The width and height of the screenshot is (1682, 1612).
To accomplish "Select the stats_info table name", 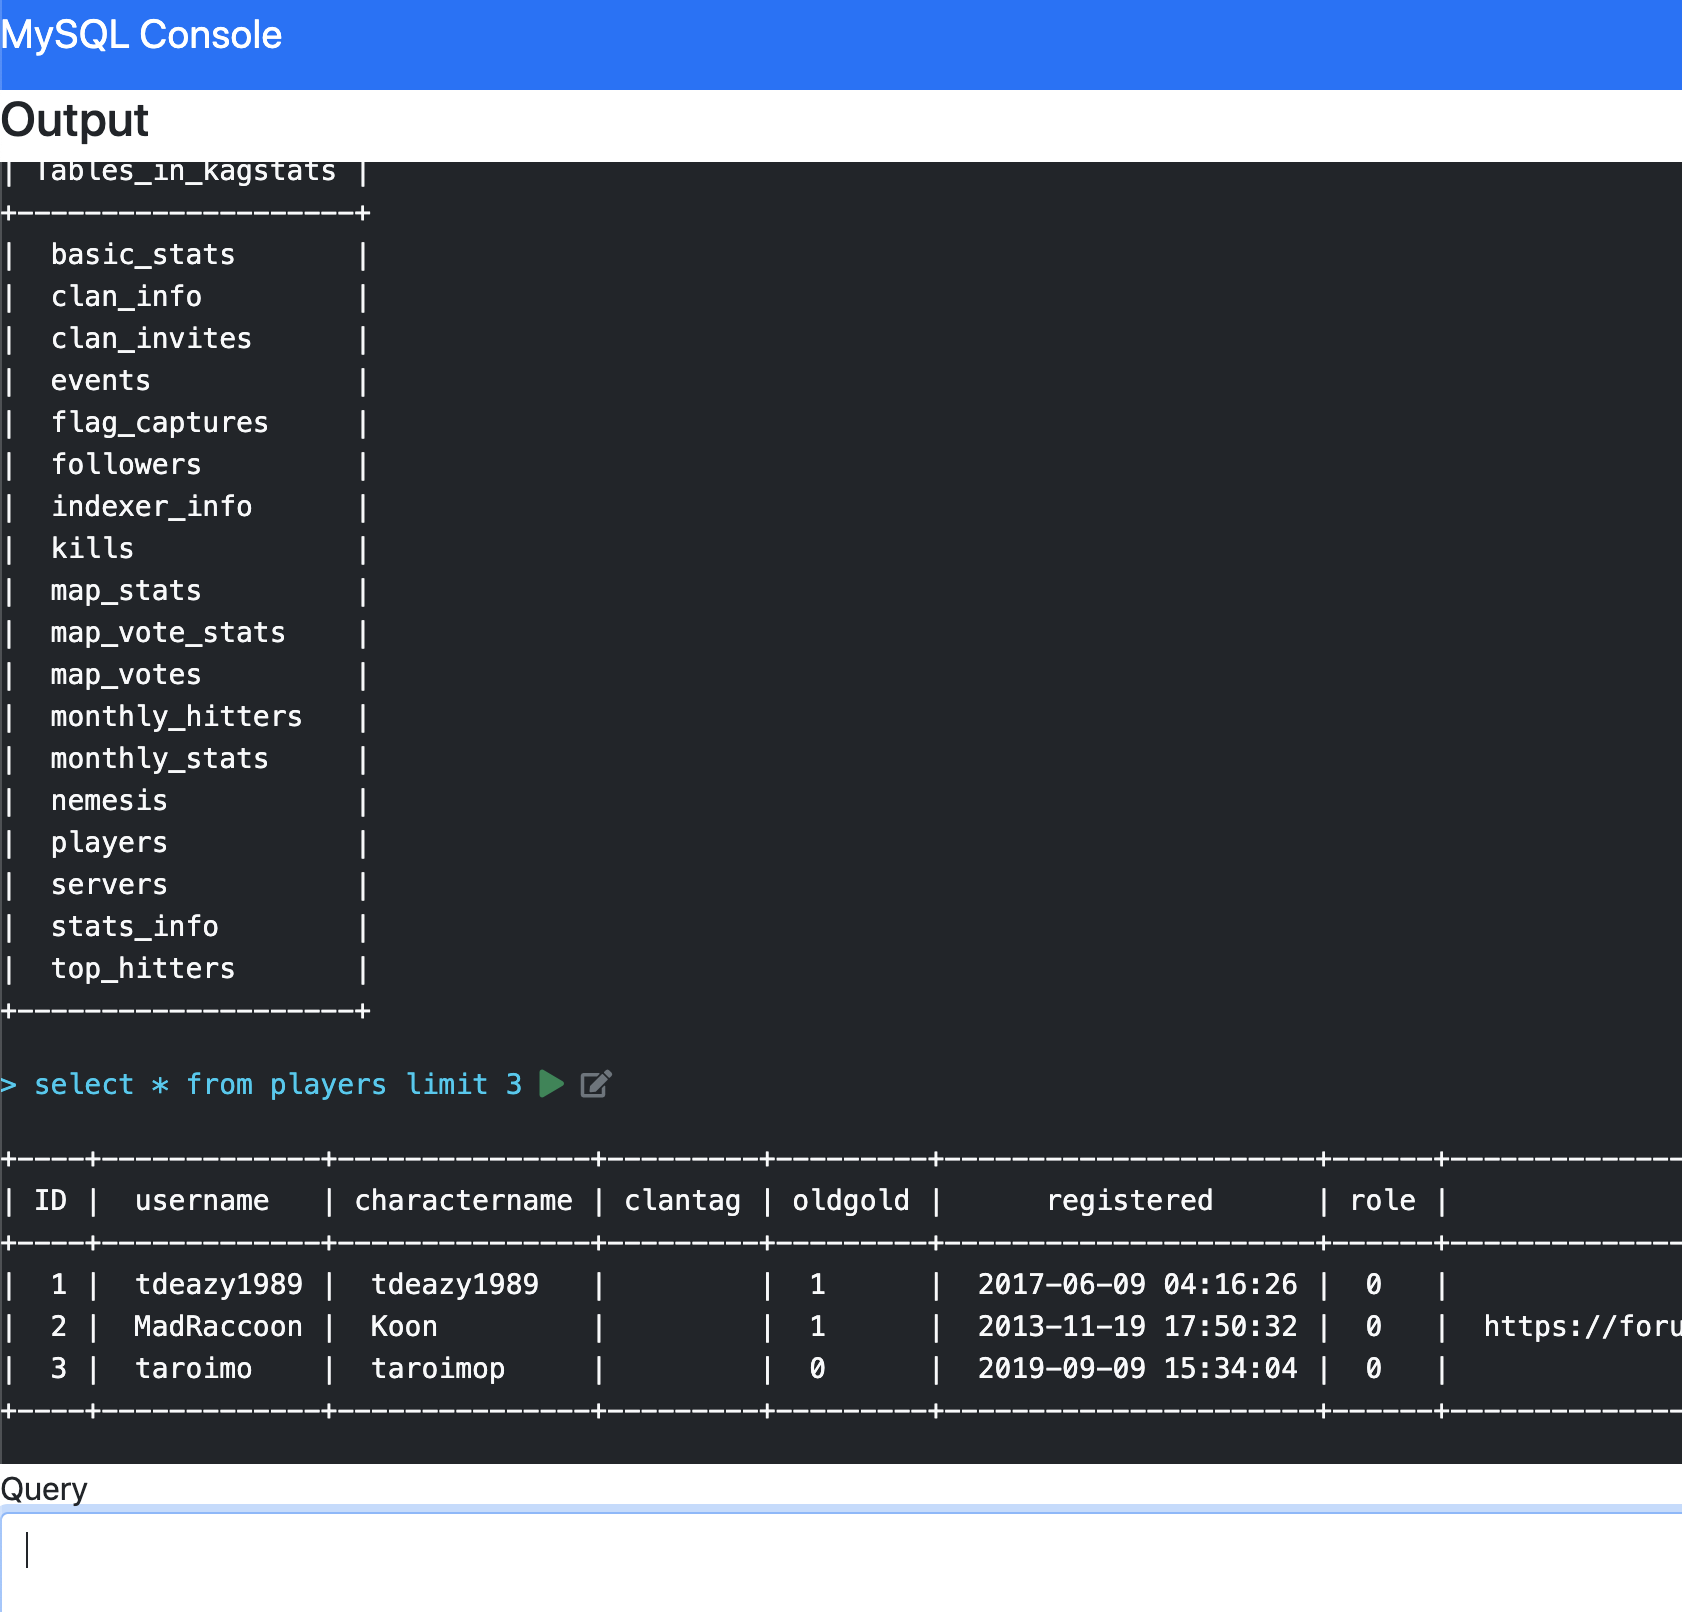I will click(135, 927).
